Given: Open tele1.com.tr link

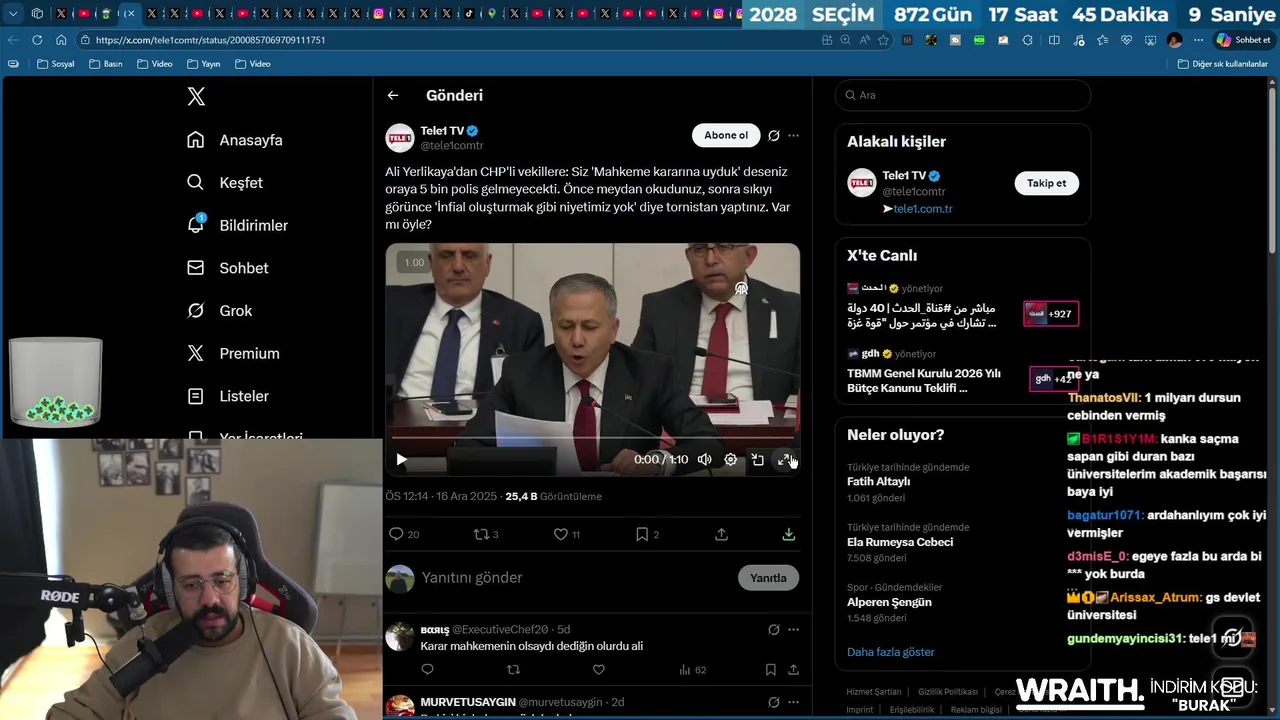Looking at the screenshot, I should [x=922, y=209].
